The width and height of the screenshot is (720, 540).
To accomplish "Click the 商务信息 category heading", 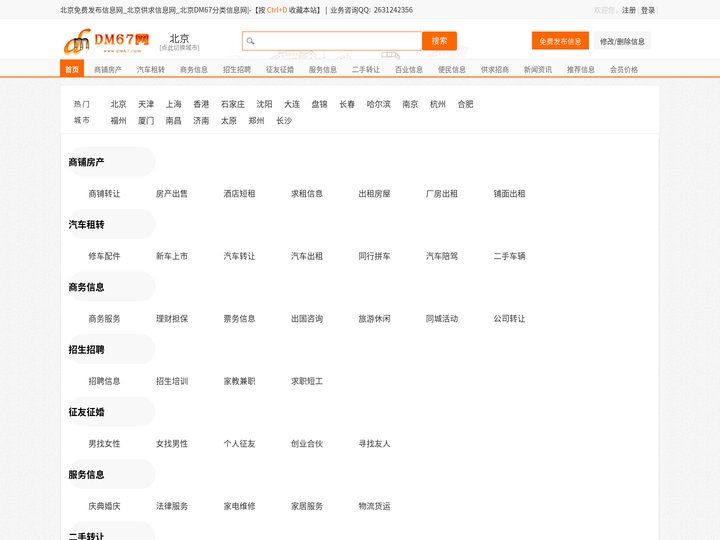I will (x=86, y=287).
